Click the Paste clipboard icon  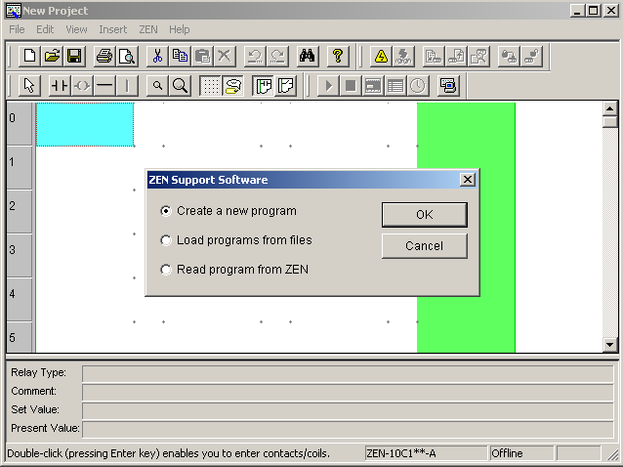click(202, 56)
